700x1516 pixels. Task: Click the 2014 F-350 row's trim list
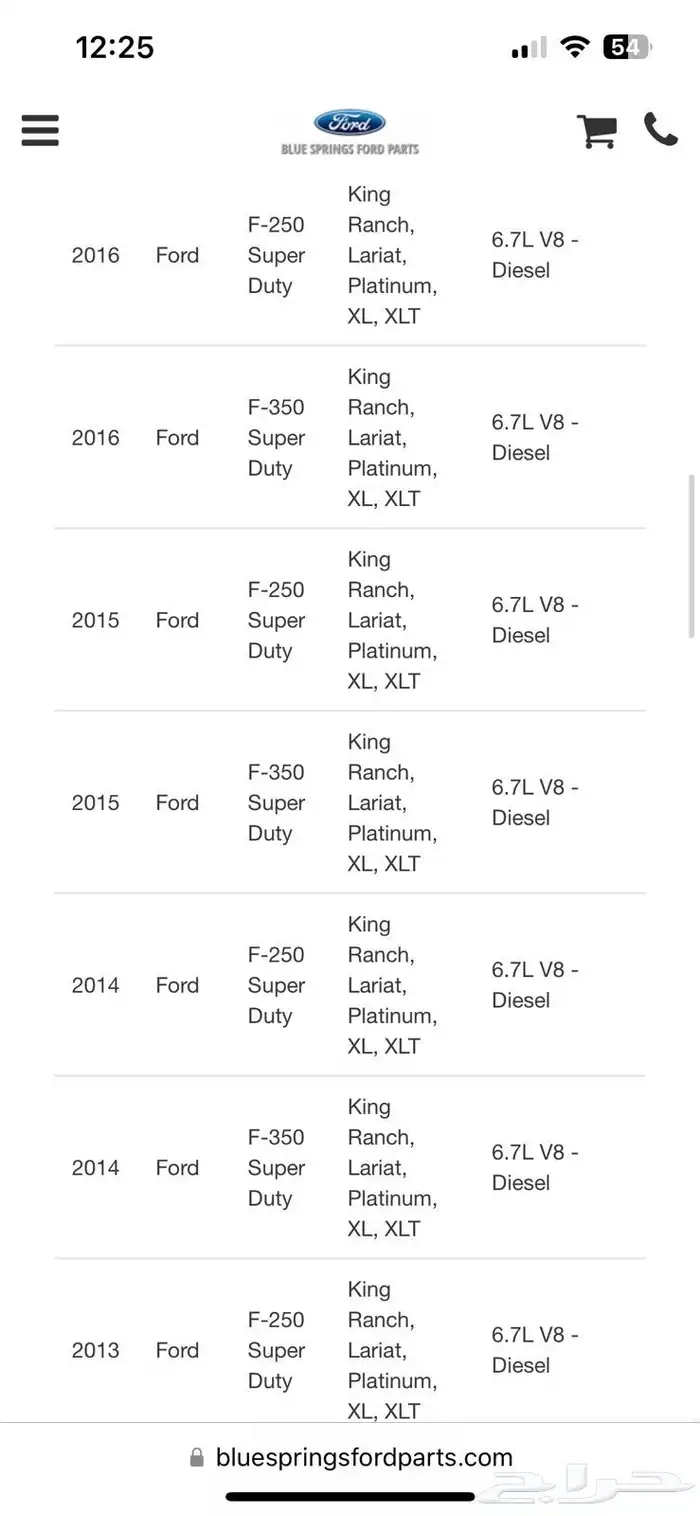[392, 1167]
